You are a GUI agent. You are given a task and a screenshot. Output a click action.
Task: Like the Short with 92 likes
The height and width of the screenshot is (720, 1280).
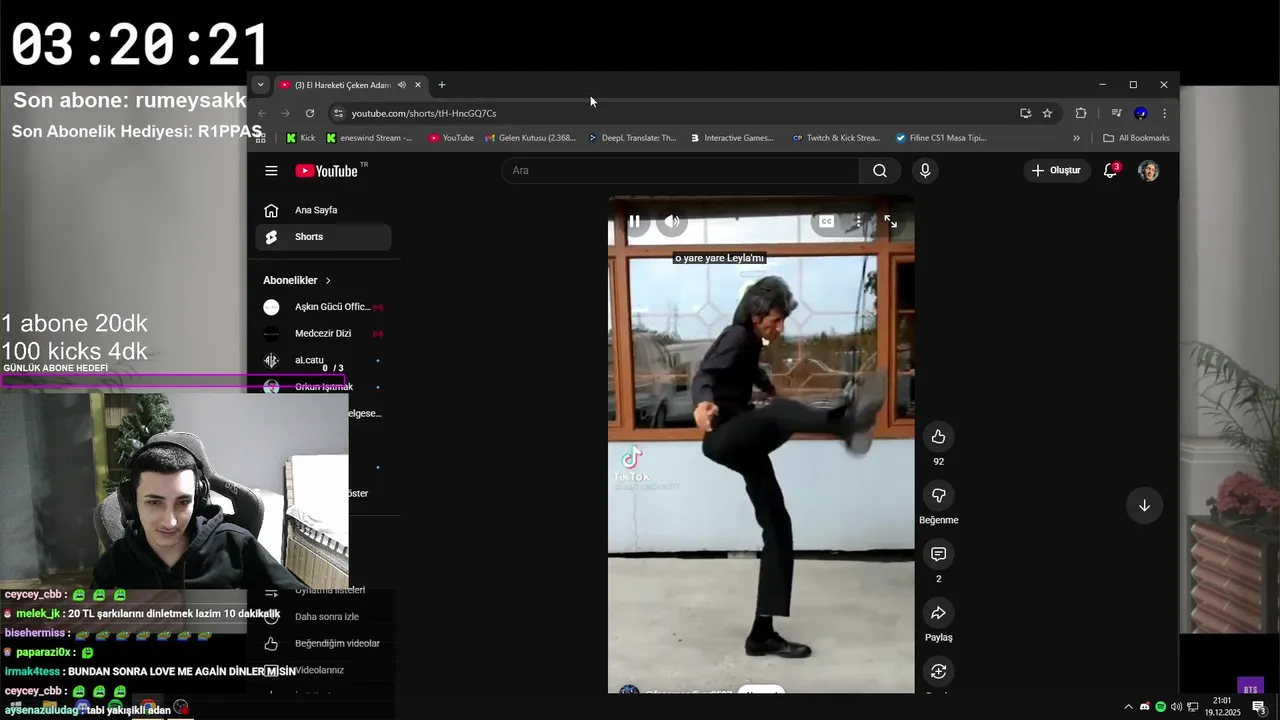pos(938,436)
